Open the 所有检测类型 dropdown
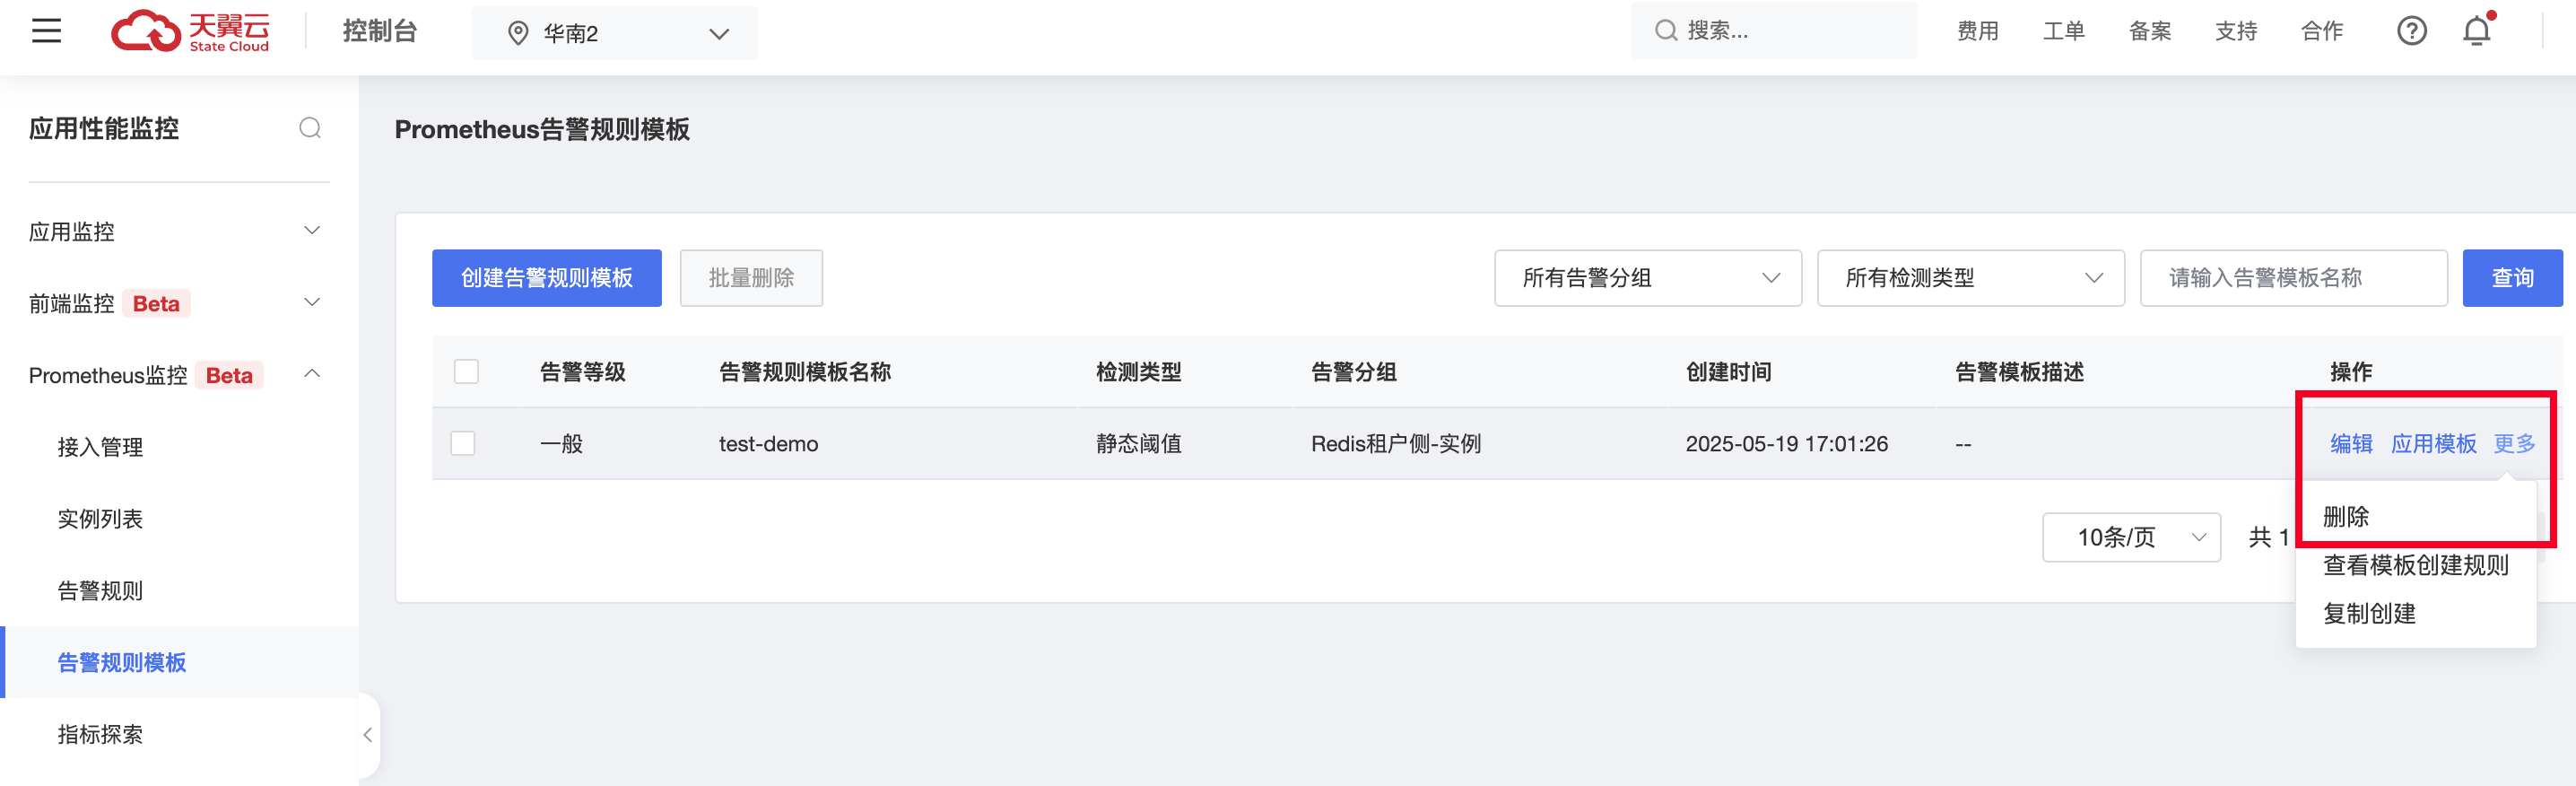Screen dimensions: 2576x786 click(x=1970, y=278)
